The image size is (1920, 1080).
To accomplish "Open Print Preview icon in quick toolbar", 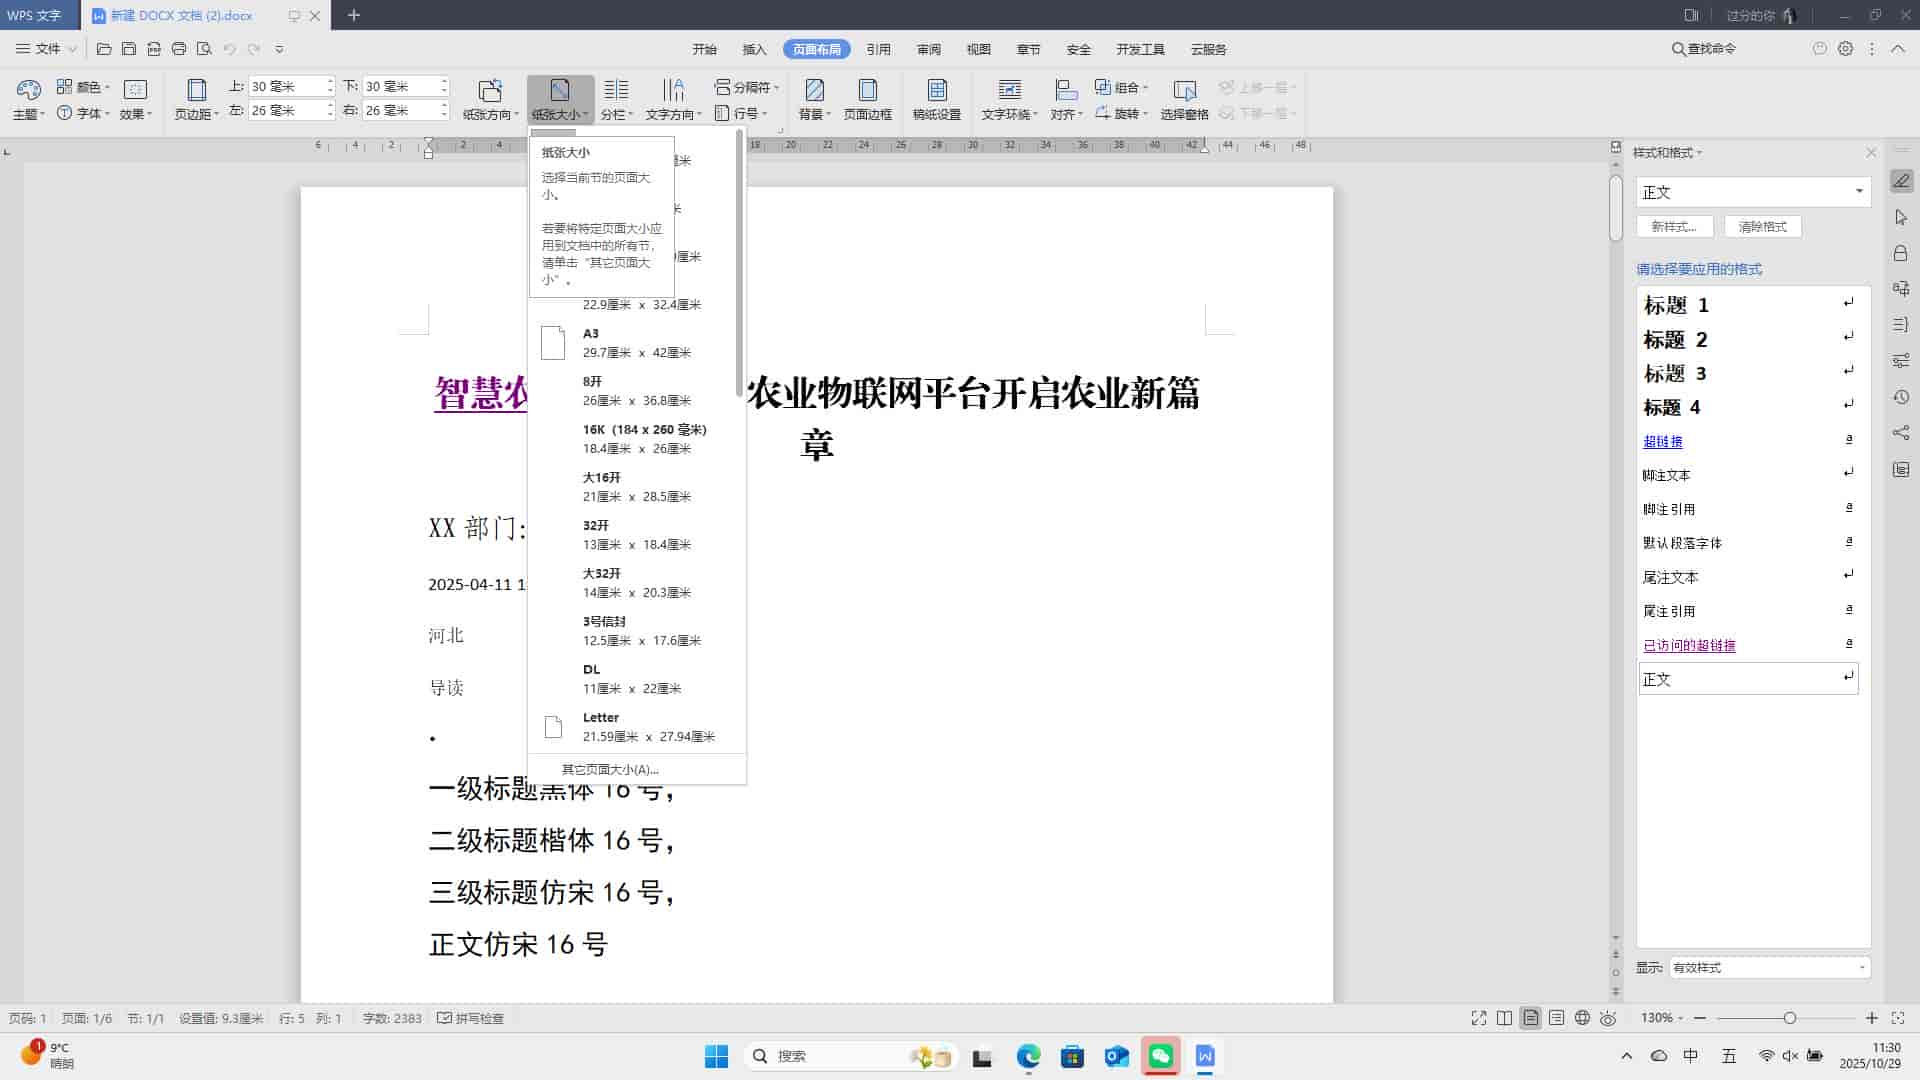I will click(204, 48).
